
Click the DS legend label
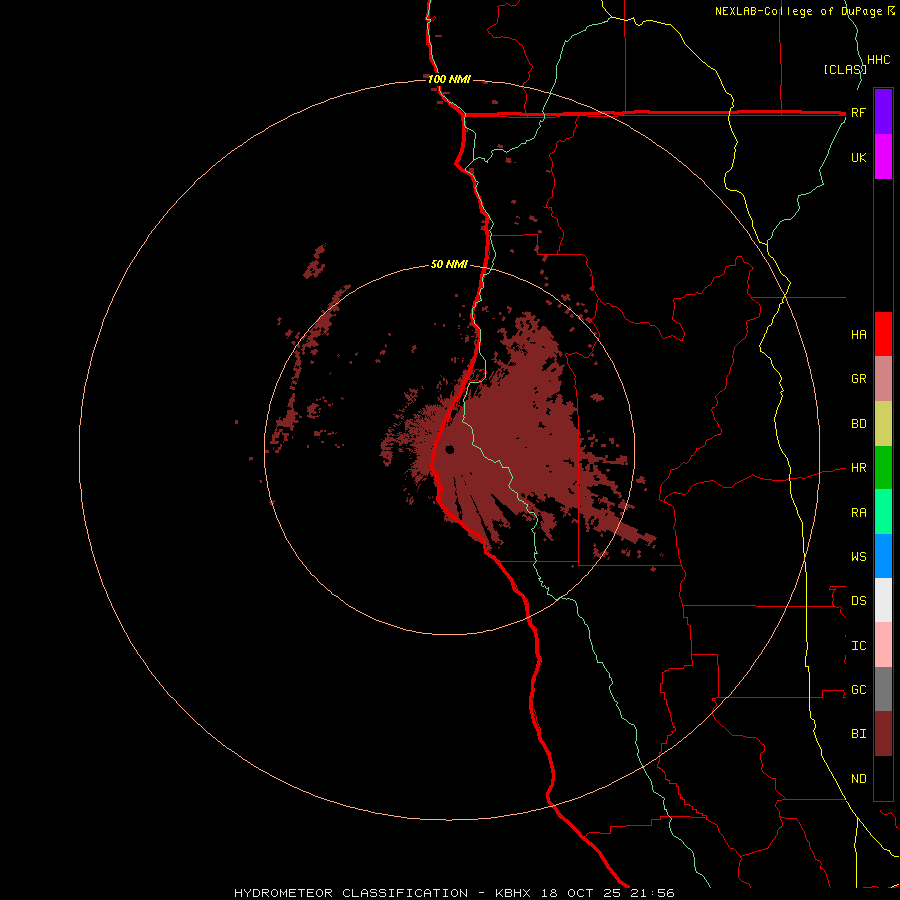point(858,601)
